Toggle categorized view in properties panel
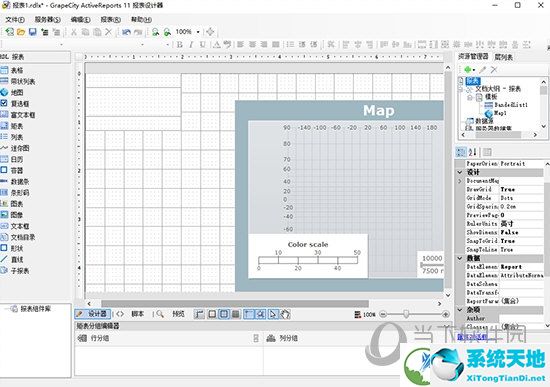Viewport: 550px width, 387px height. coord(461,152)
